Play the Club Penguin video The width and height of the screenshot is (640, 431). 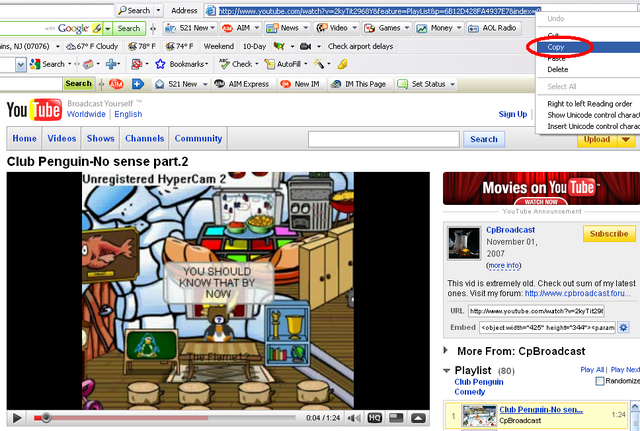(17, 418)
